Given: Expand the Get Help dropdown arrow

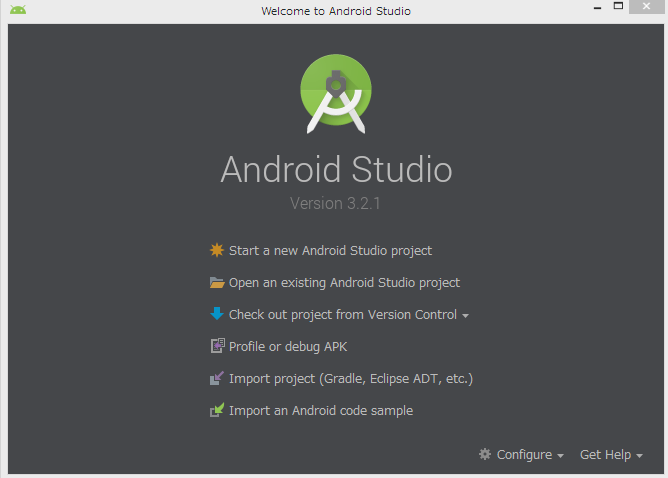Looking at the screenshot, I should tap(639, 456).
